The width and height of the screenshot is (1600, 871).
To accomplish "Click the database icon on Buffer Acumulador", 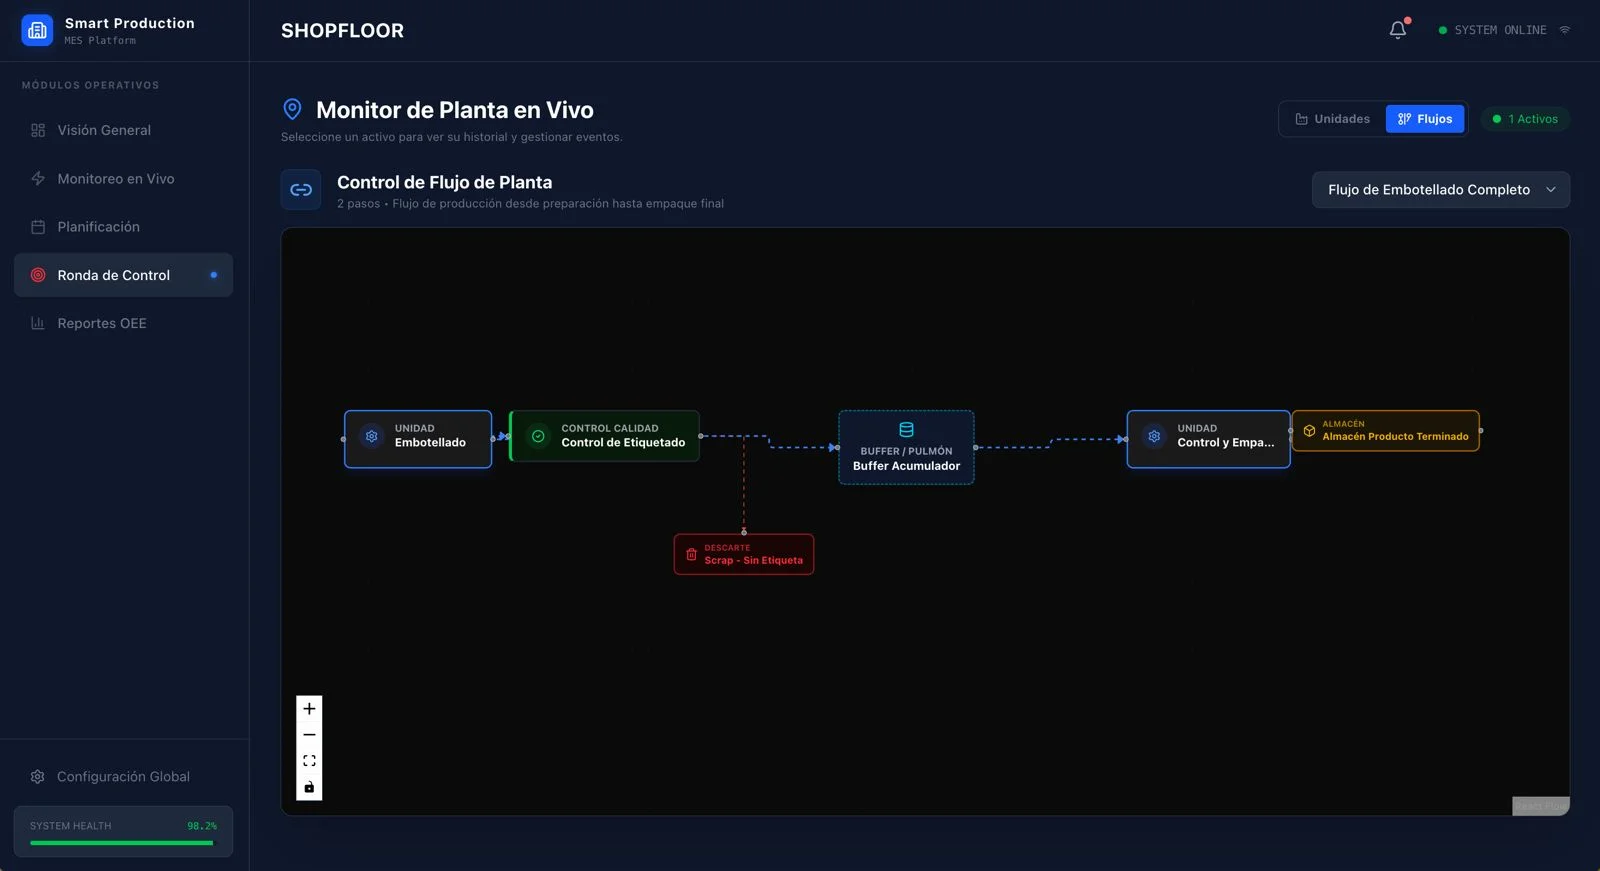I will coord(906,430).
